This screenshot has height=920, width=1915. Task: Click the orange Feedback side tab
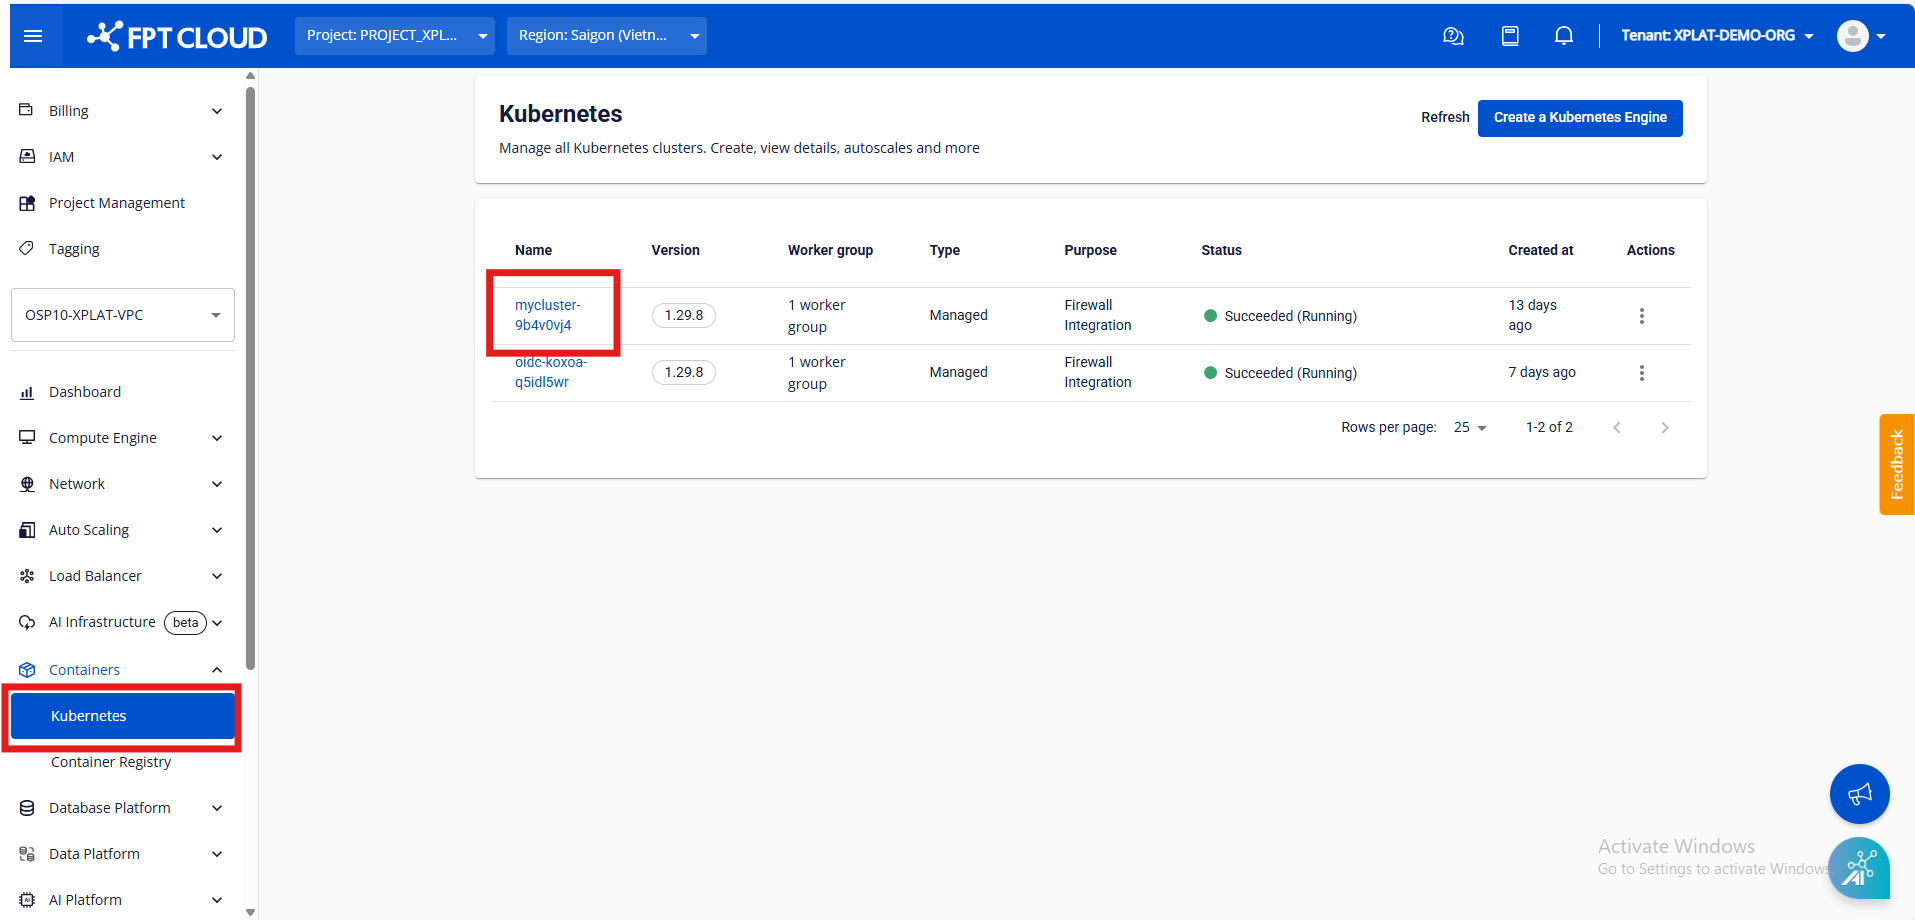[1896, 464]
